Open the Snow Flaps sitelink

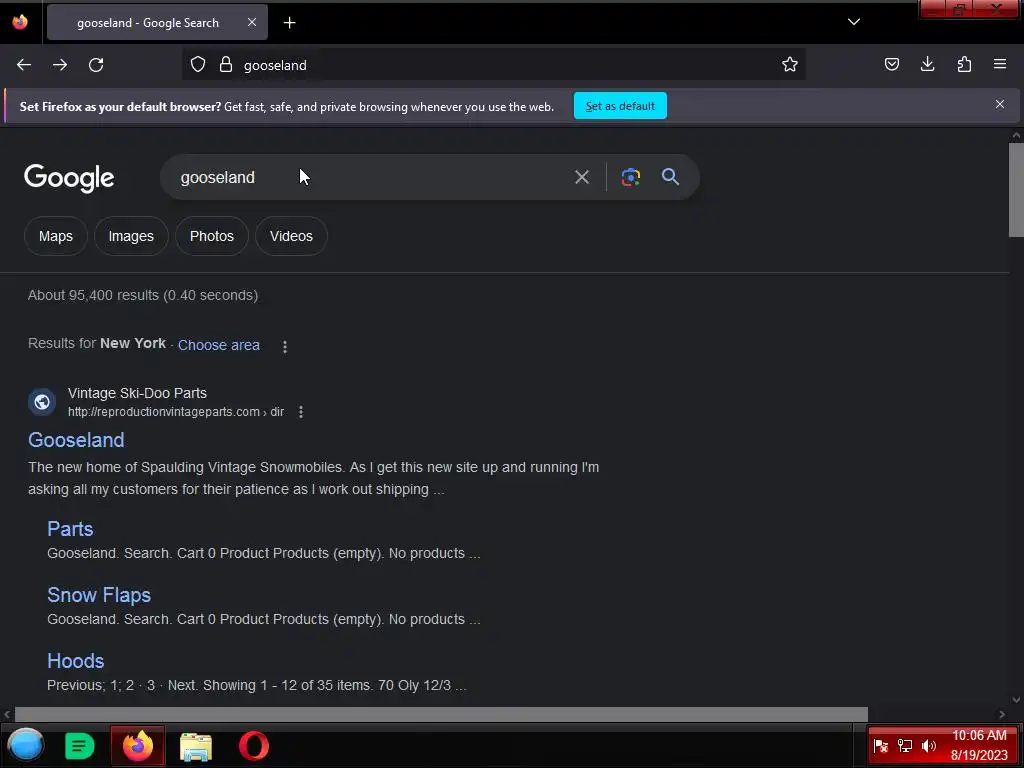click(99, 595)
